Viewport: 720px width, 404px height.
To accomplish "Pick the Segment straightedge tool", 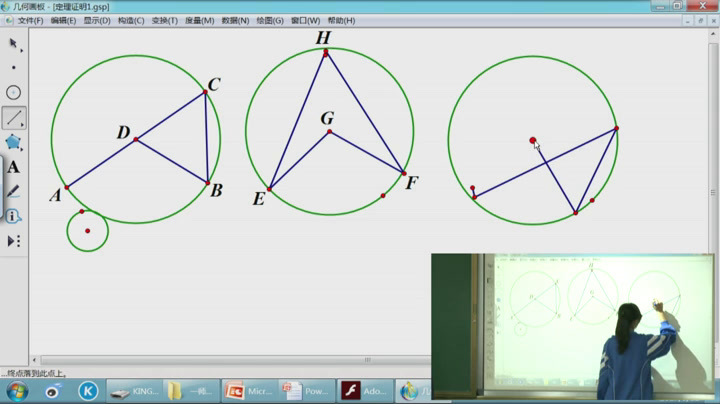I will [x=13, y=118].
